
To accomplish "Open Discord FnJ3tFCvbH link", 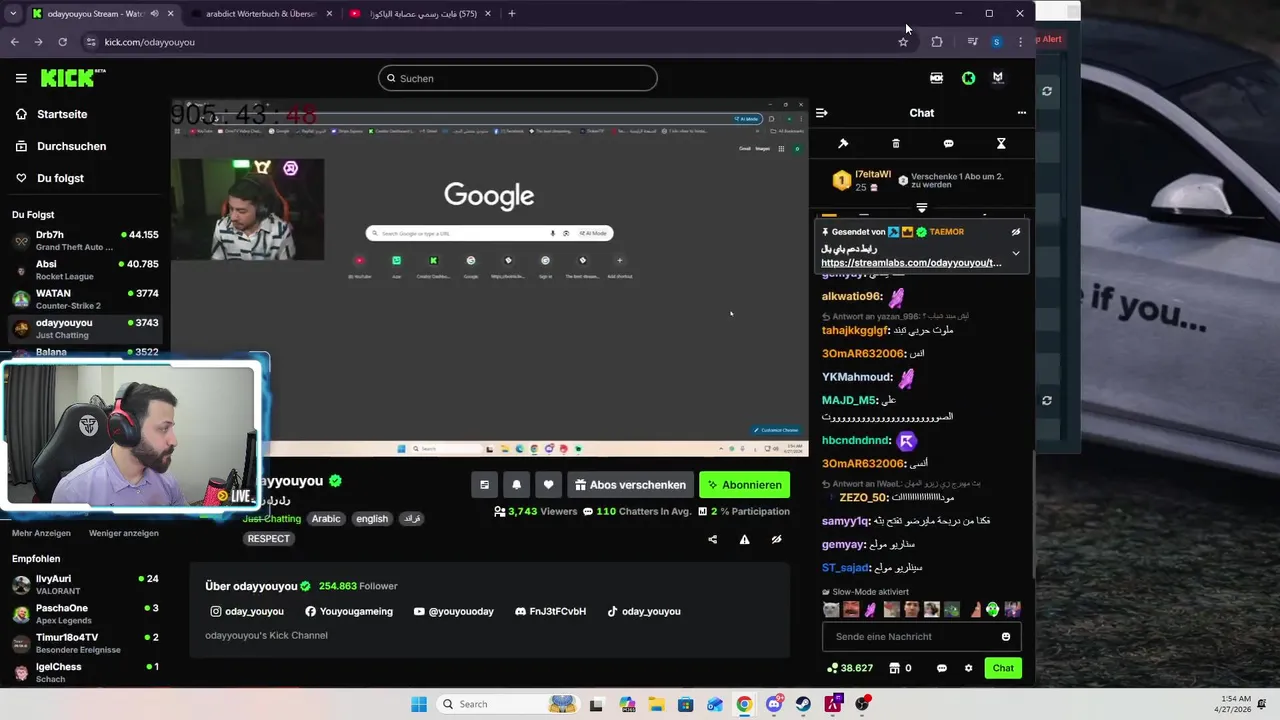I will coord(550,611).
